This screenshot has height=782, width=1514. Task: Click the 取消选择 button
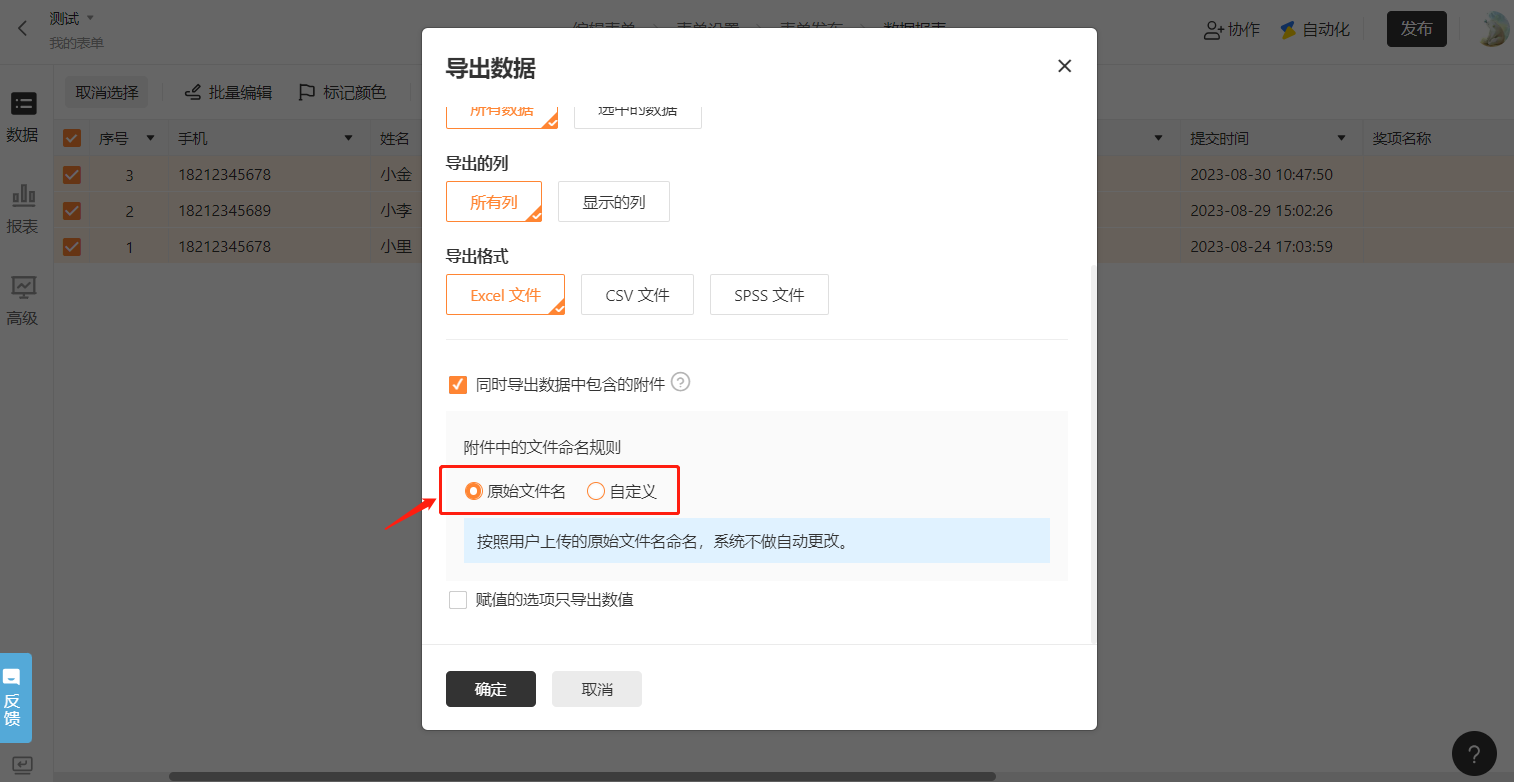pyautogui.click(x=107, y=93)
